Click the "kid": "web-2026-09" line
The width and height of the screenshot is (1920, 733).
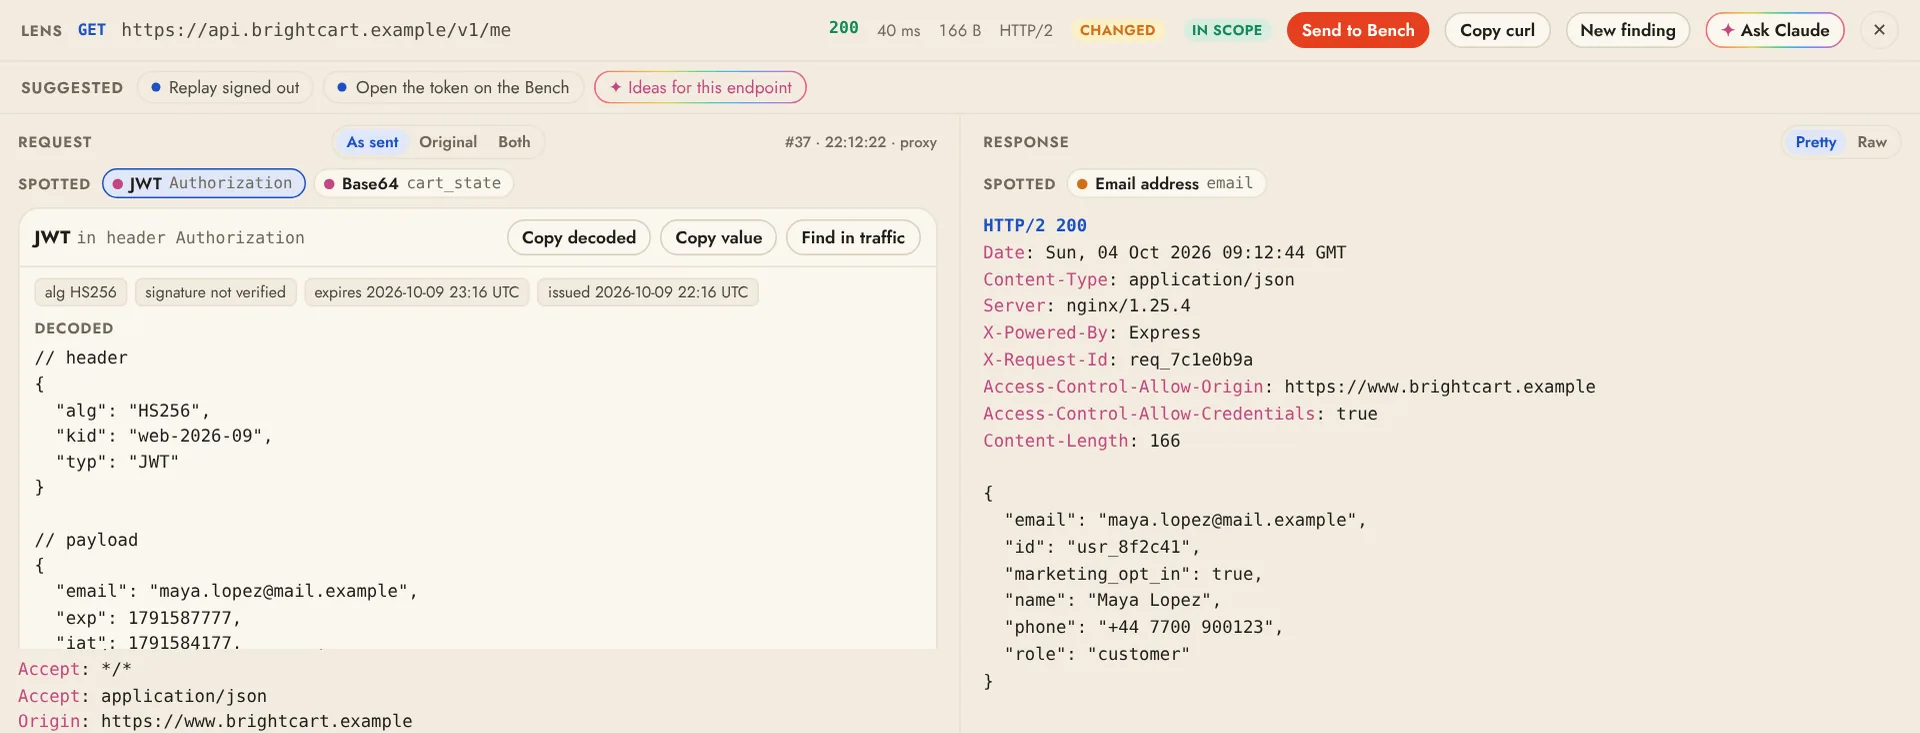click(164, 436)
